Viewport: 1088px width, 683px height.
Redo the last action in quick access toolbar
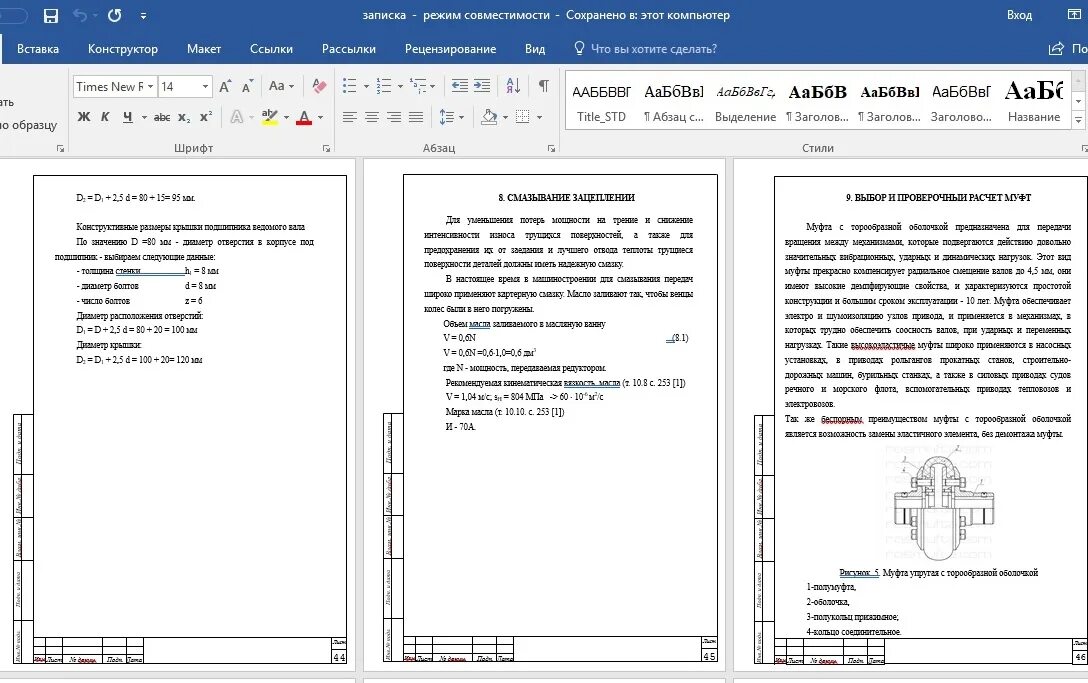tap(114, 15)
